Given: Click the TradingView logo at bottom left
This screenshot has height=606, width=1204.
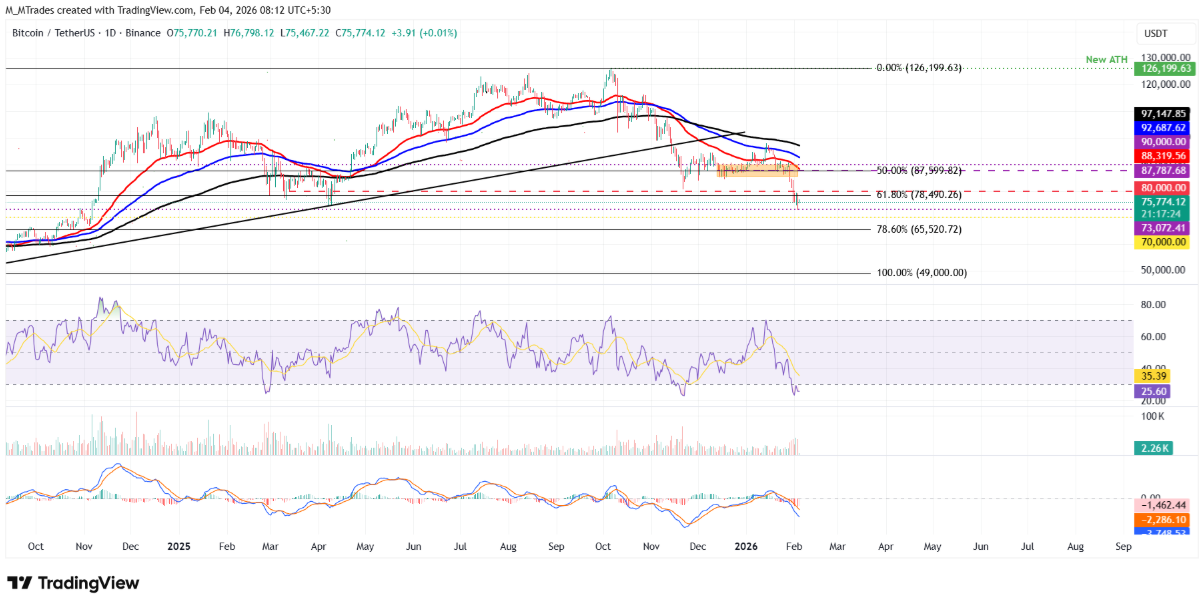Looking at the screenshot, I should tap(73, 583).
